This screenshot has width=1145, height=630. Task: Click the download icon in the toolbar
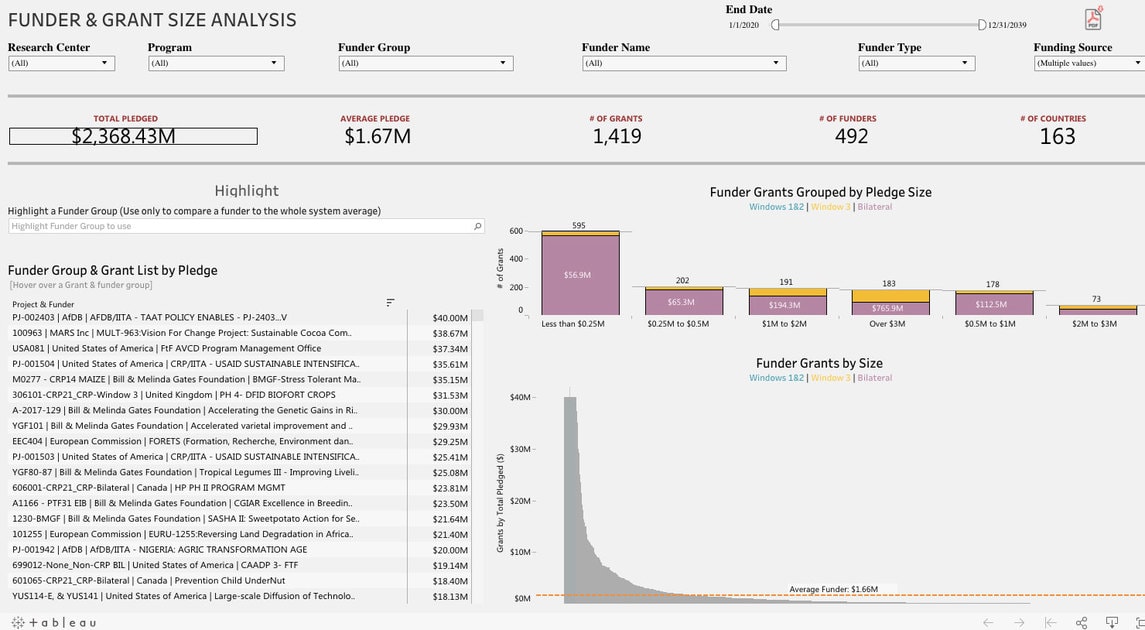pyautogui.click(x=1111, y=622)
